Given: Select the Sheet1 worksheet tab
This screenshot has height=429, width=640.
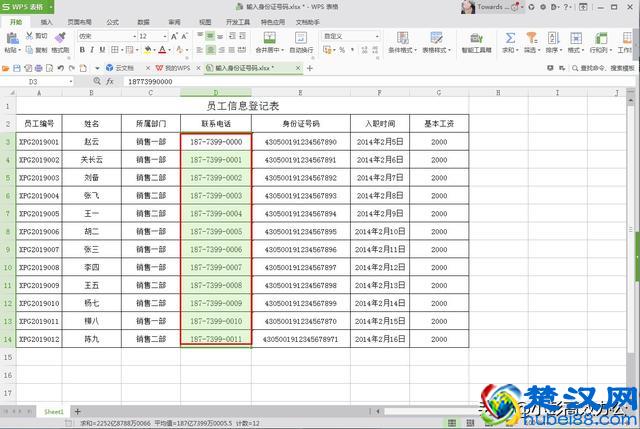Looking at the screenshot, I should pos(54,411).
